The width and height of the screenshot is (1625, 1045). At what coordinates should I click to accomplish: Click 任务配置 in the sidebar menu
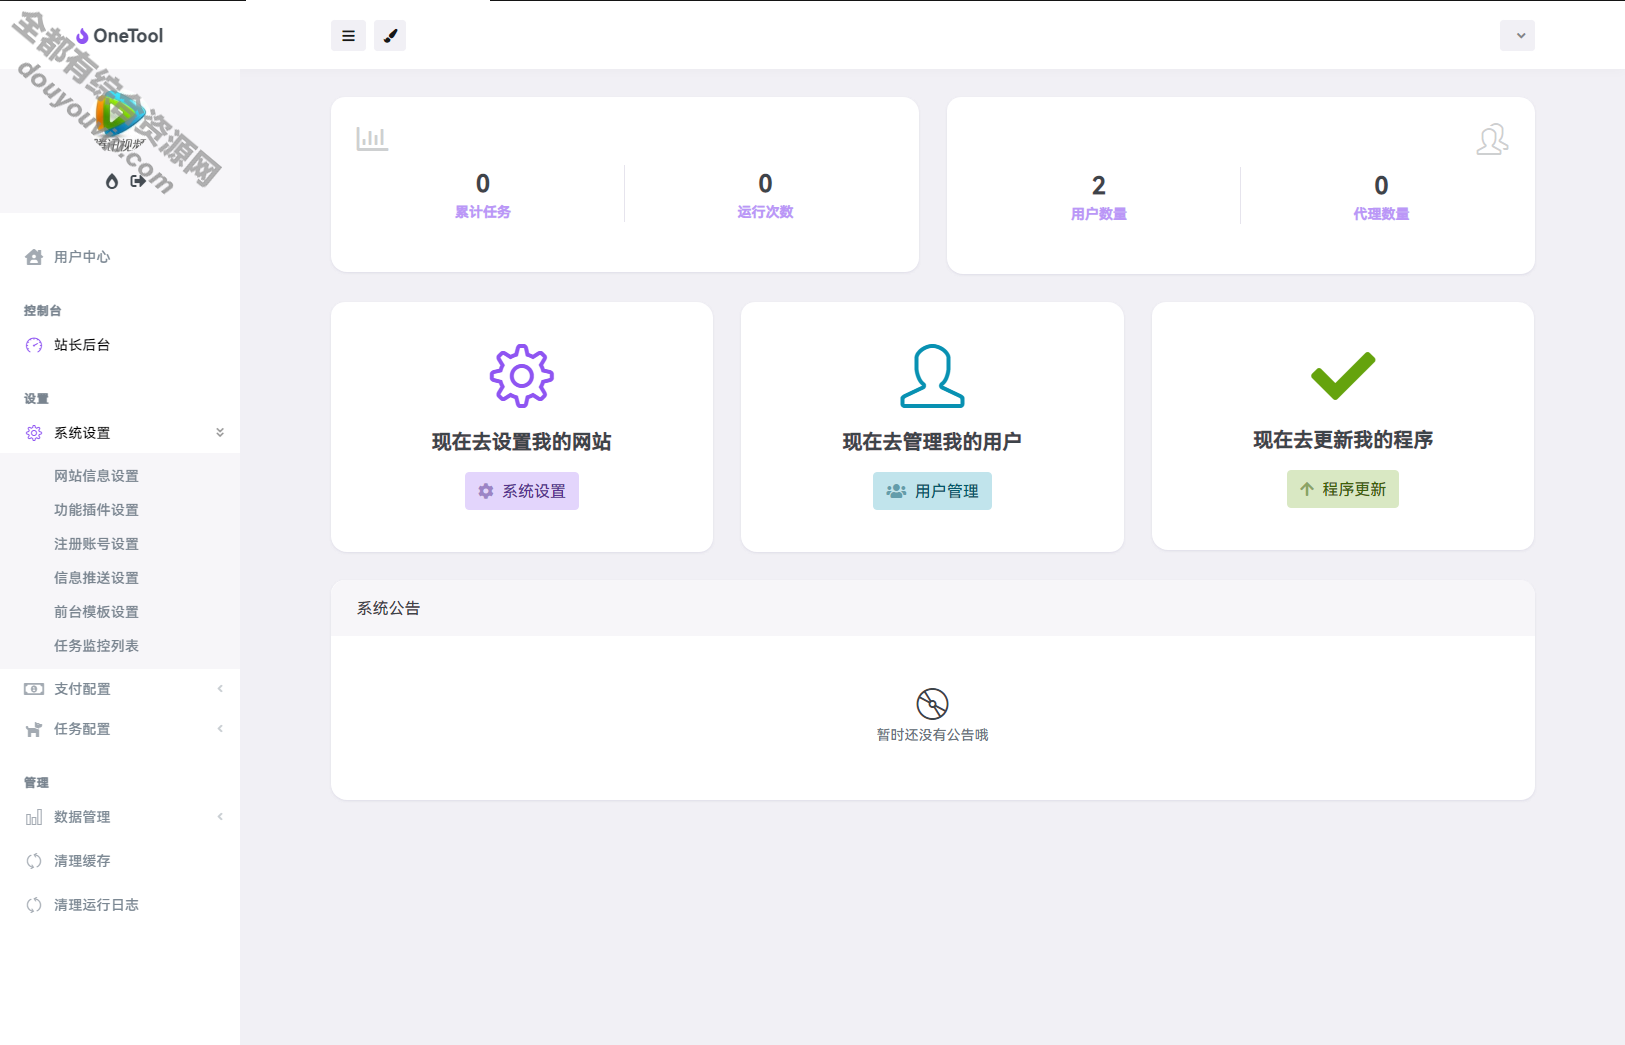click(x=82, y=729)
